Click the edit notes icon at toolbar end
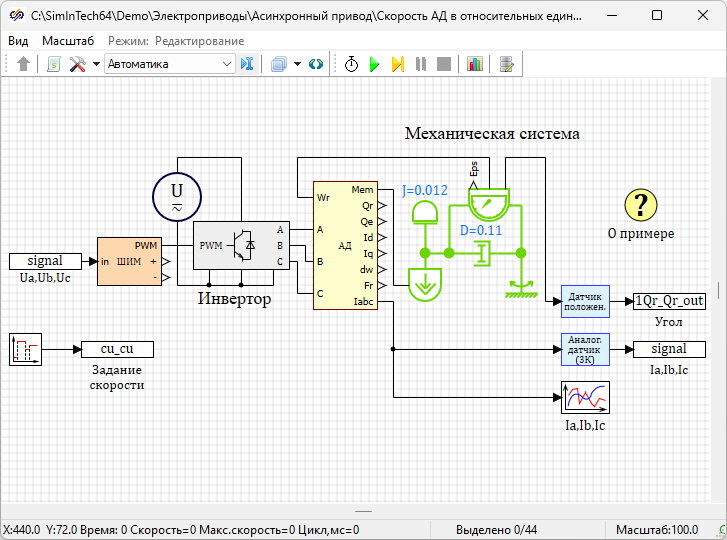 [x=507, y=64]
